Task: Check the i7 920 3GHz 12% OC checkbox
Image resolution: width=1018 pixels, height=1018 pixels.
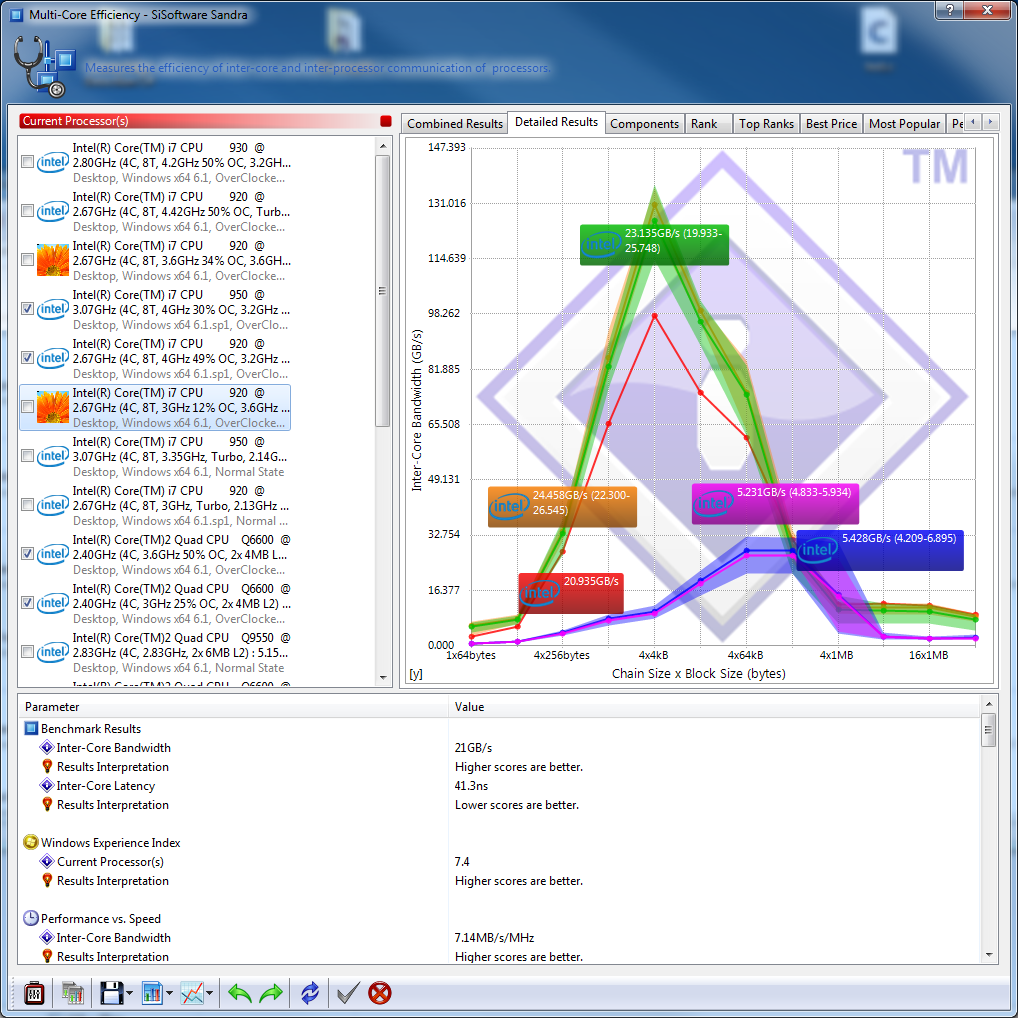Action: click(x=27, y=406)
